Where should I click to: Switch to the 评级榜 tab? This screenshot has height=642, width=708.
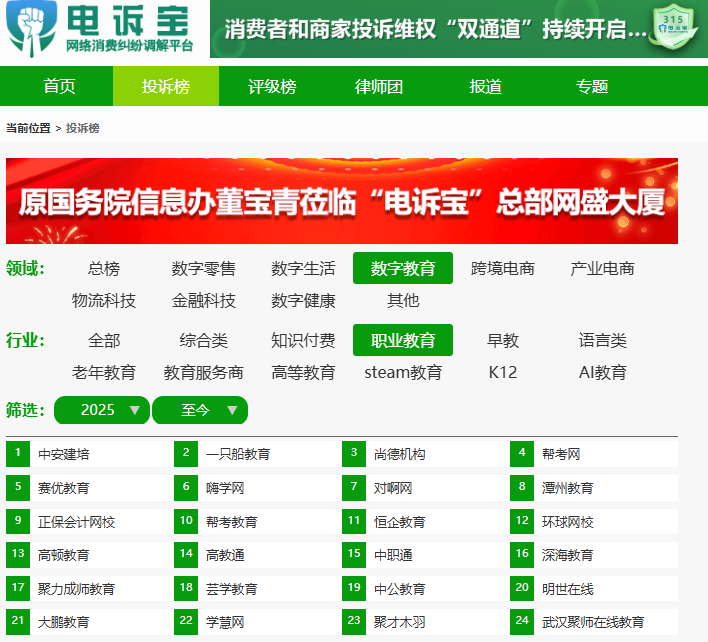coord(272,86)
